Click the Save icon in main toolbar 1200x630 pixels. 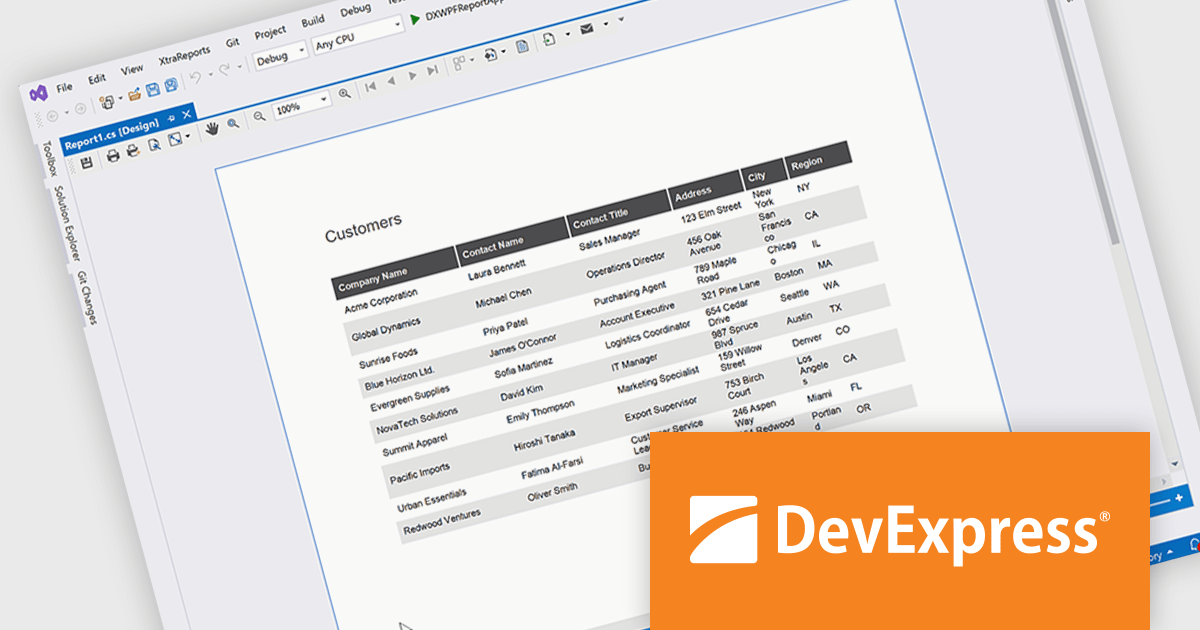[x=153, y=90]
